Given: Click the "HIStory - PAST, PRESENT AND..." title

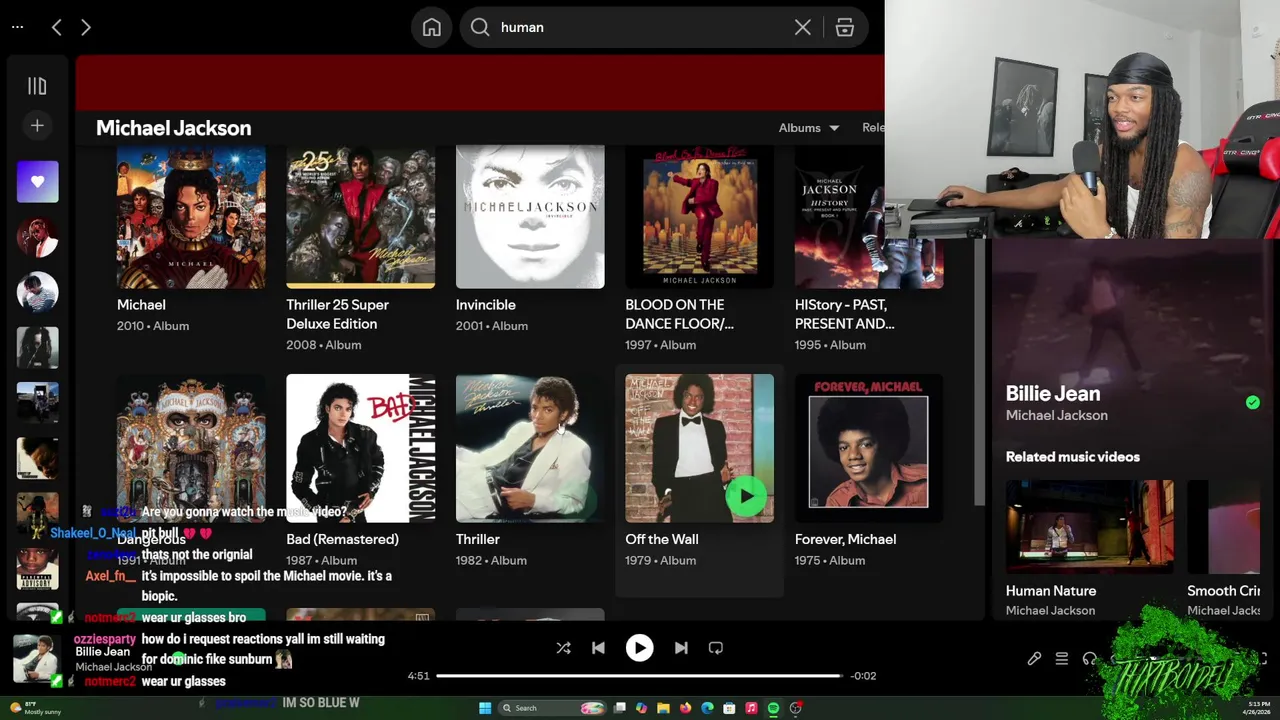Looking at the screenshot, I should point(845,314).
